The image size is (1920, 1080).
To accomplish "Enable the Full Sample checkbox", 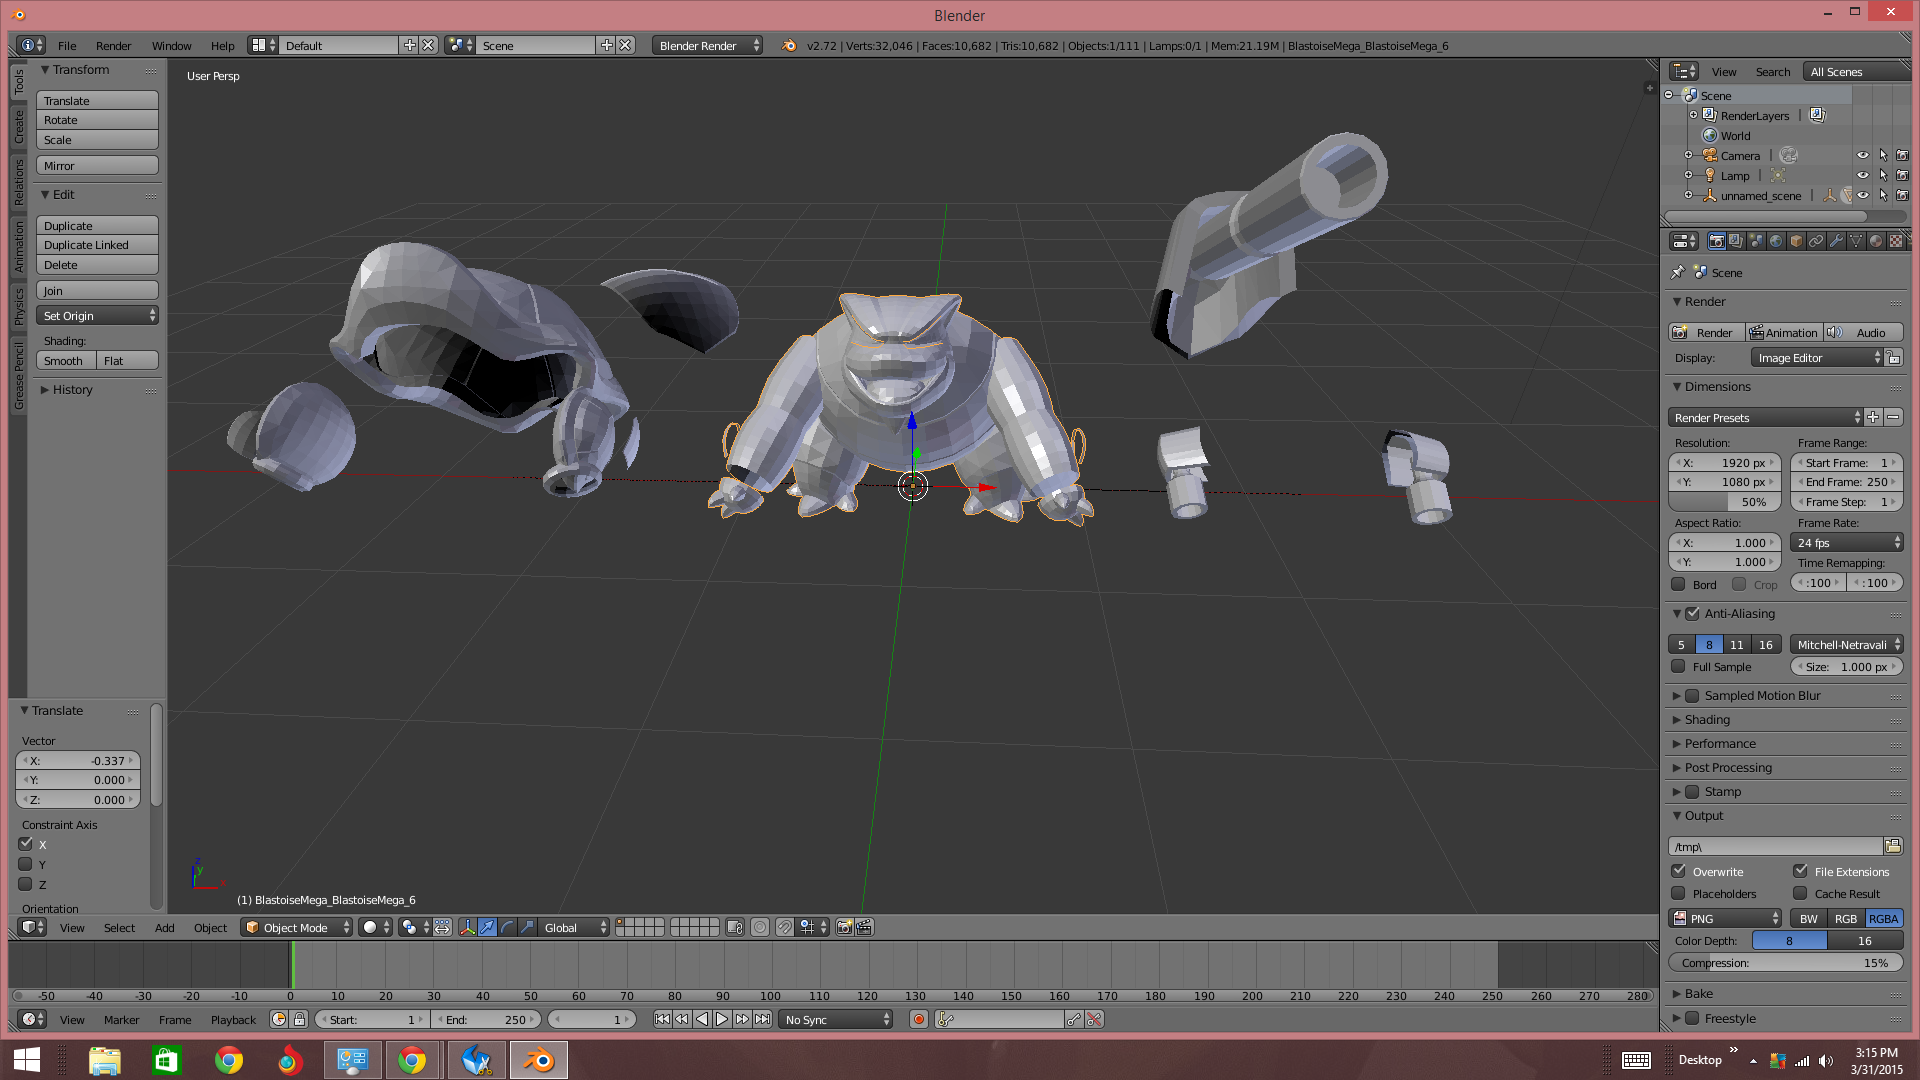I will (1678, 666).
